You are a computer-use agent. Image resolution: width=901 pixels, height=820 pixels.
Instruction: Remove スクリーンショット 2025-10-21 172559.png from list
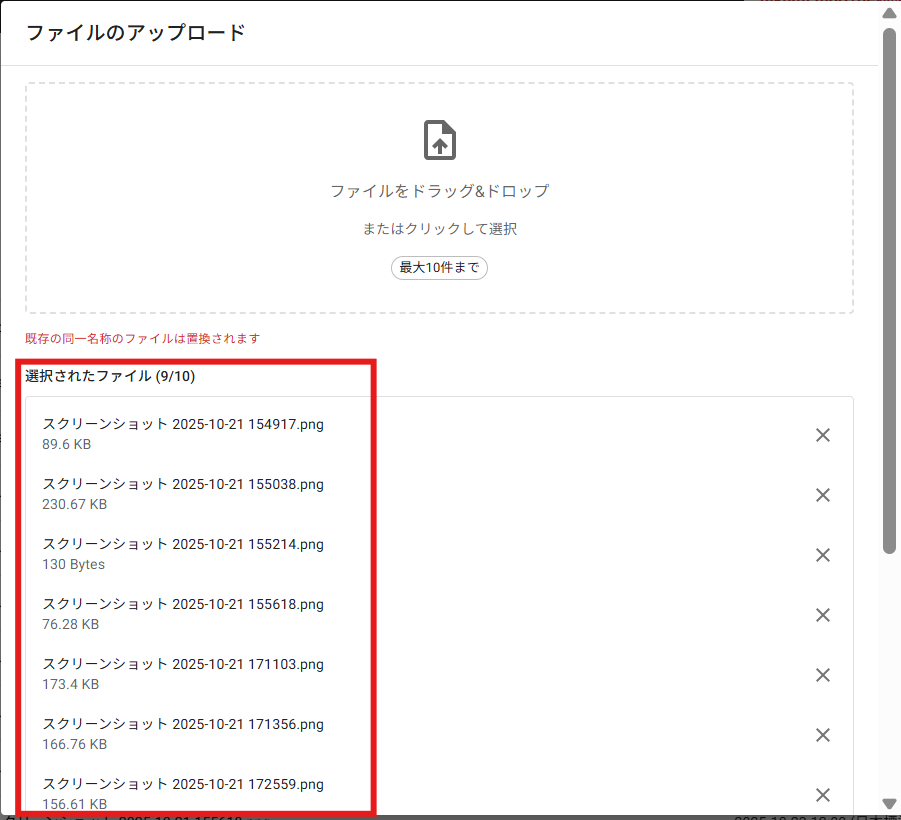823,795
